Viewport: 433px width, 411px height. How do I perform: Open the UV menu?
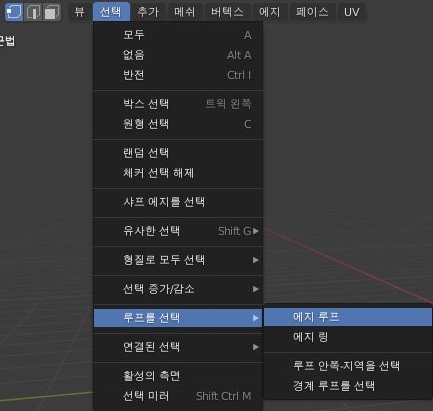pyautogui.click(x=351, y=12)
